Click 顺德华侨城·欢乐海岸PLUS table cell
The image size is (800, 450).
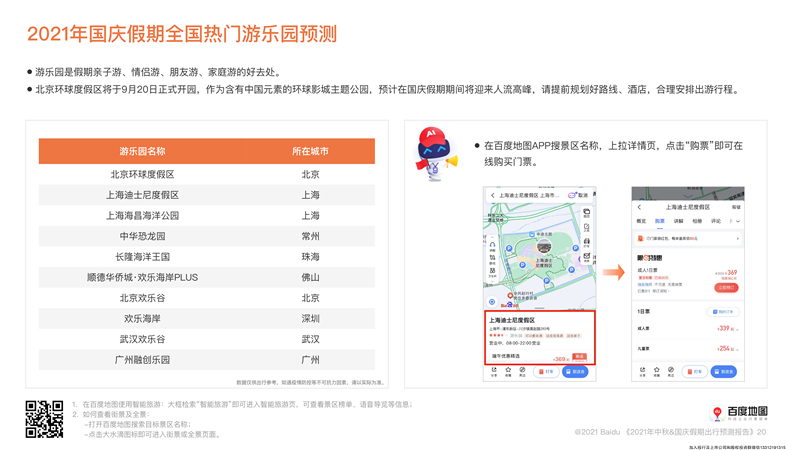pos(142,278)
